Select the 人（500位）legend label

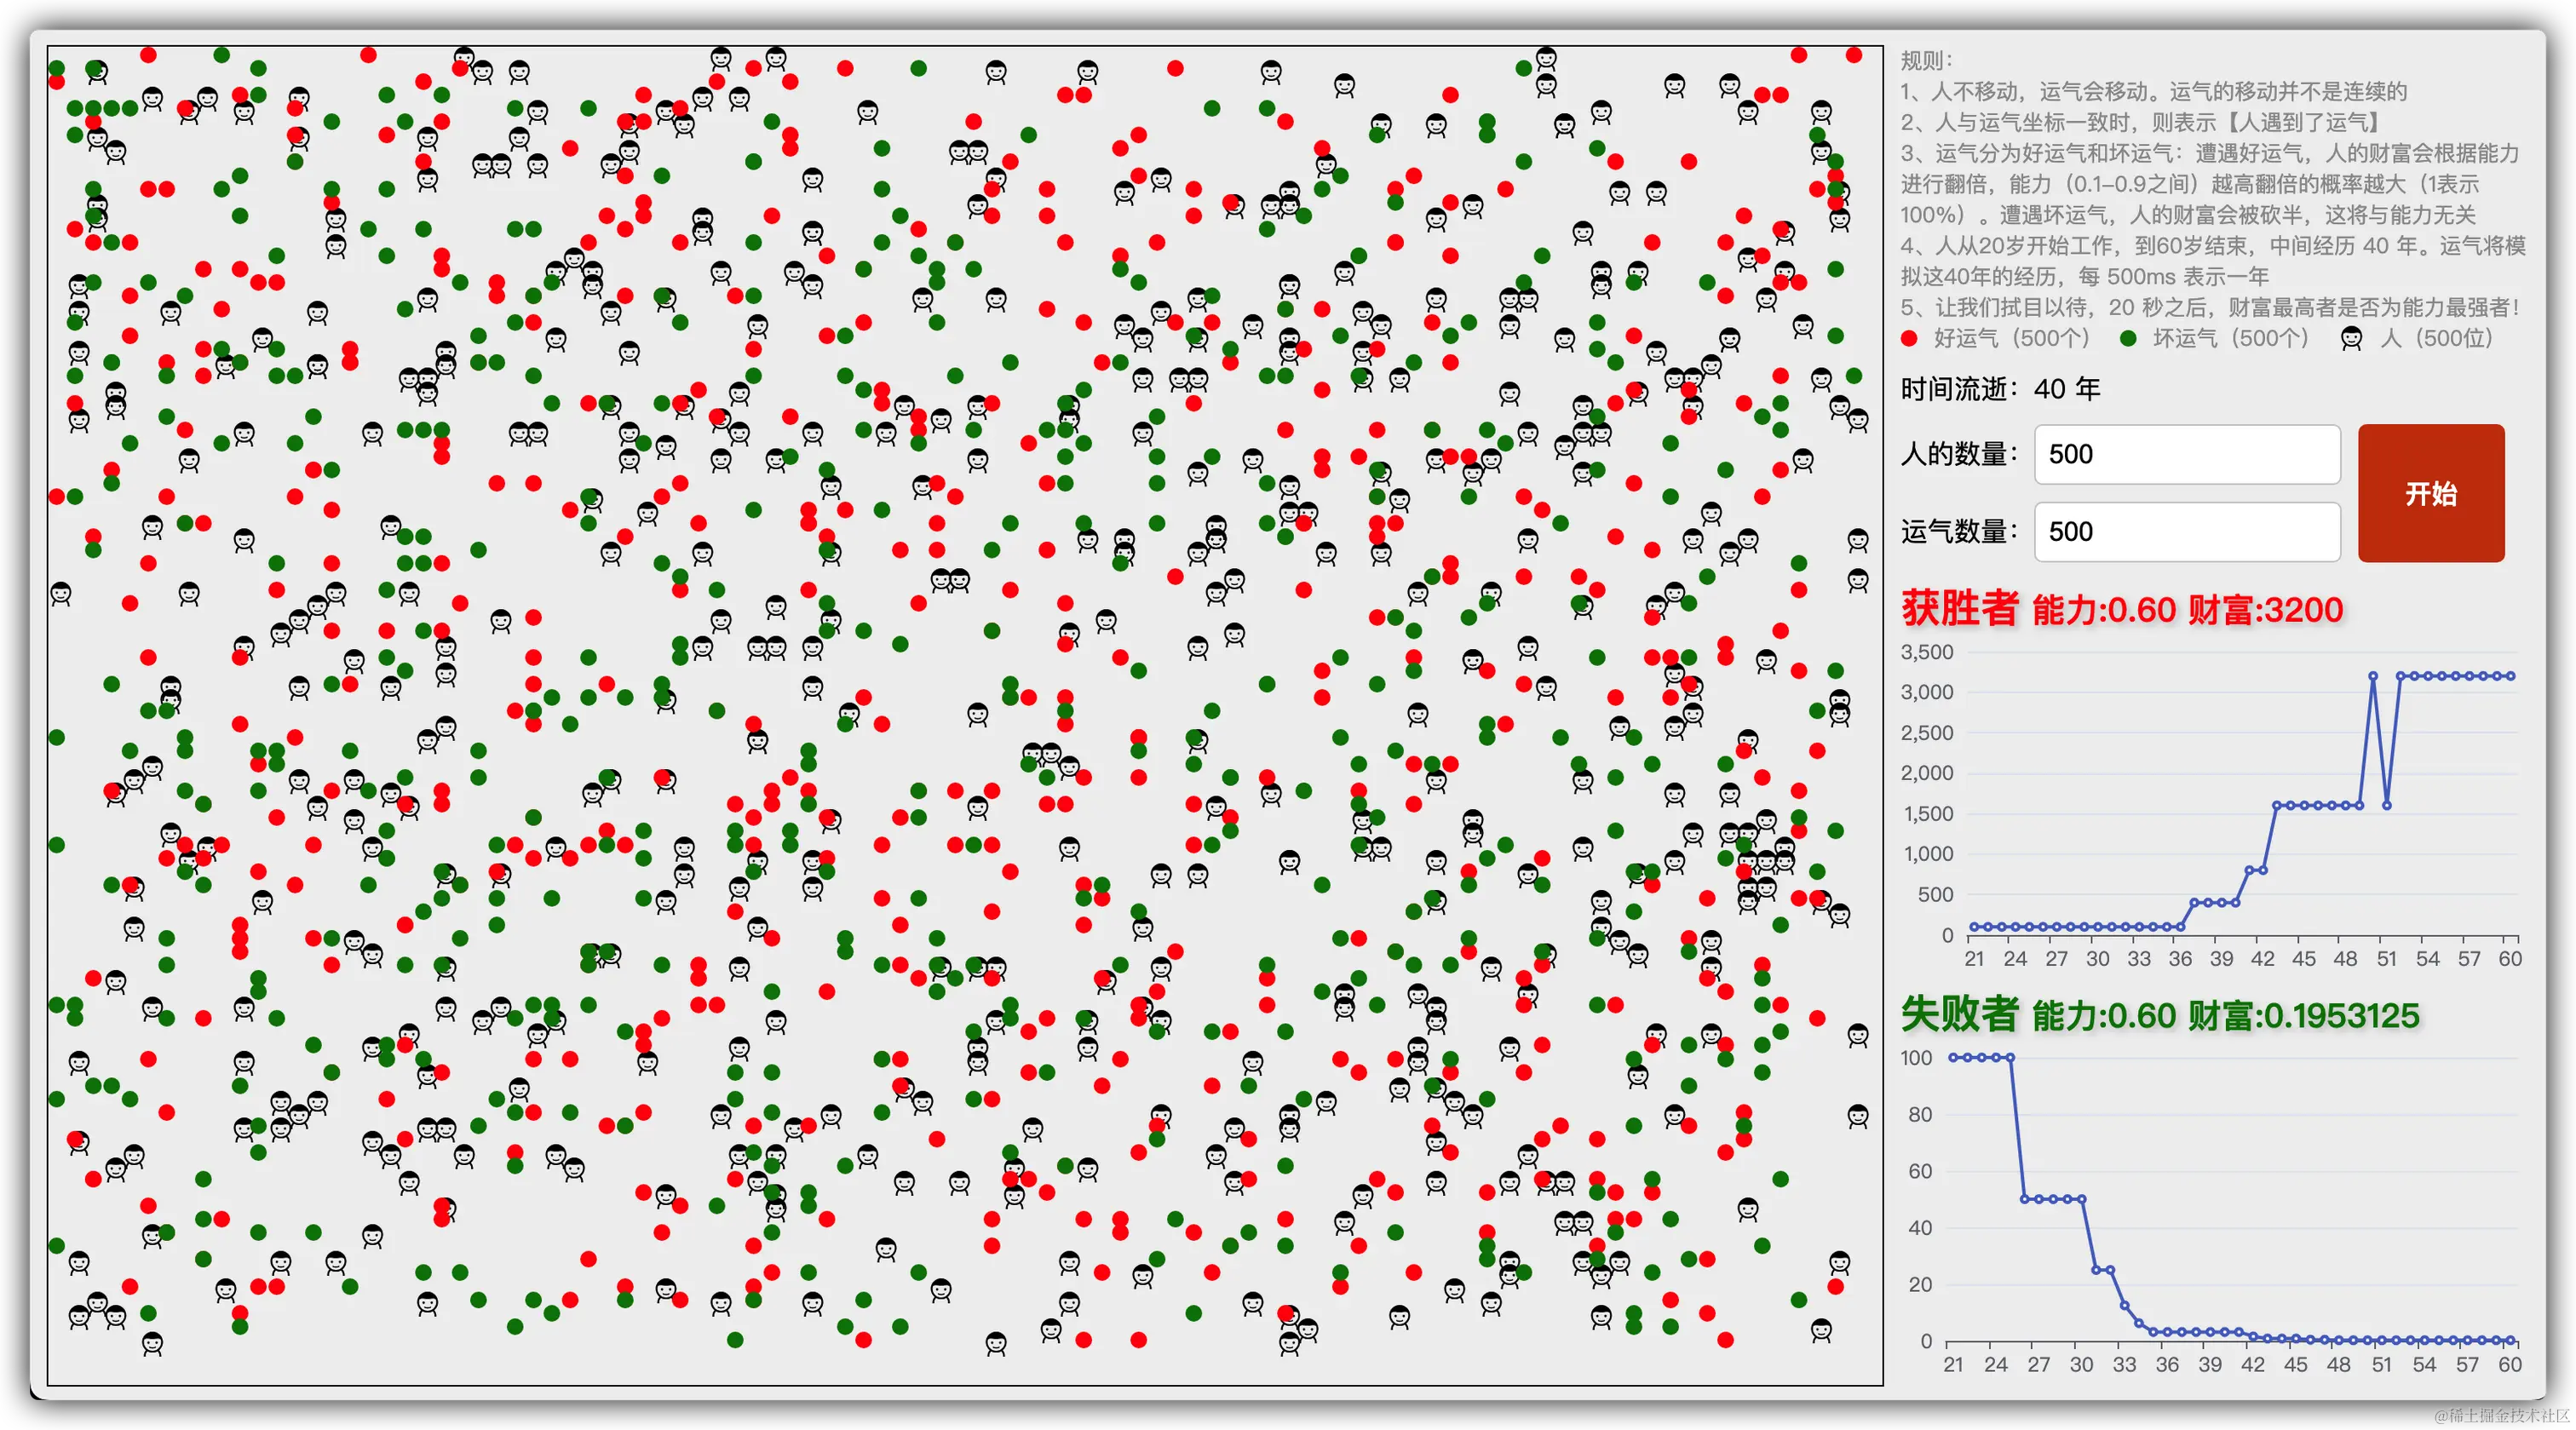(2436, 339)
